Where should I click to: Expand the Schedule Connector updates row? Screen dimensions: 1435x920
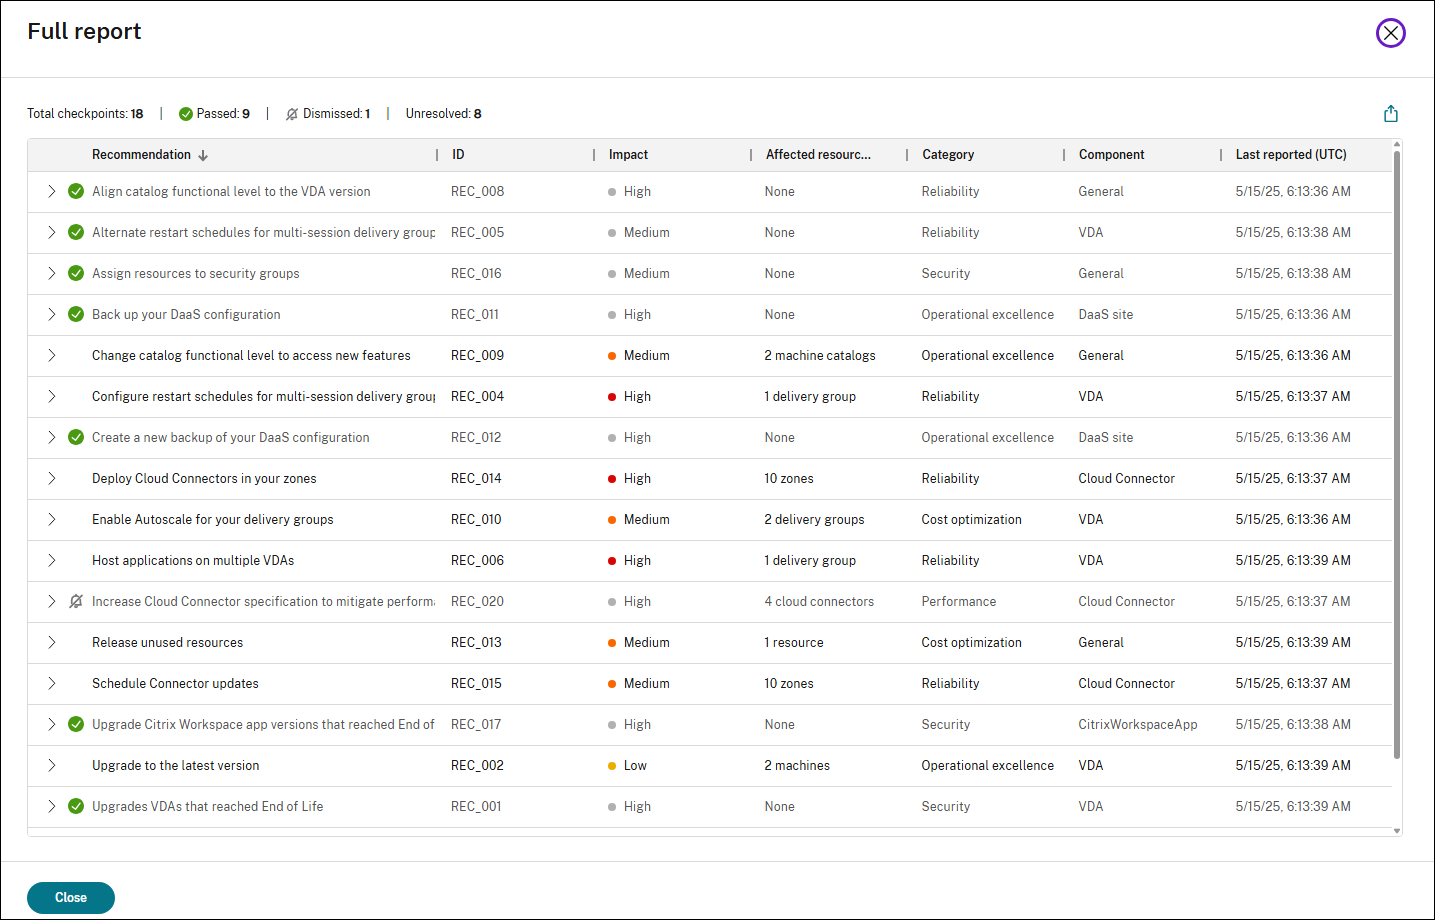click(x=53, y=683)
